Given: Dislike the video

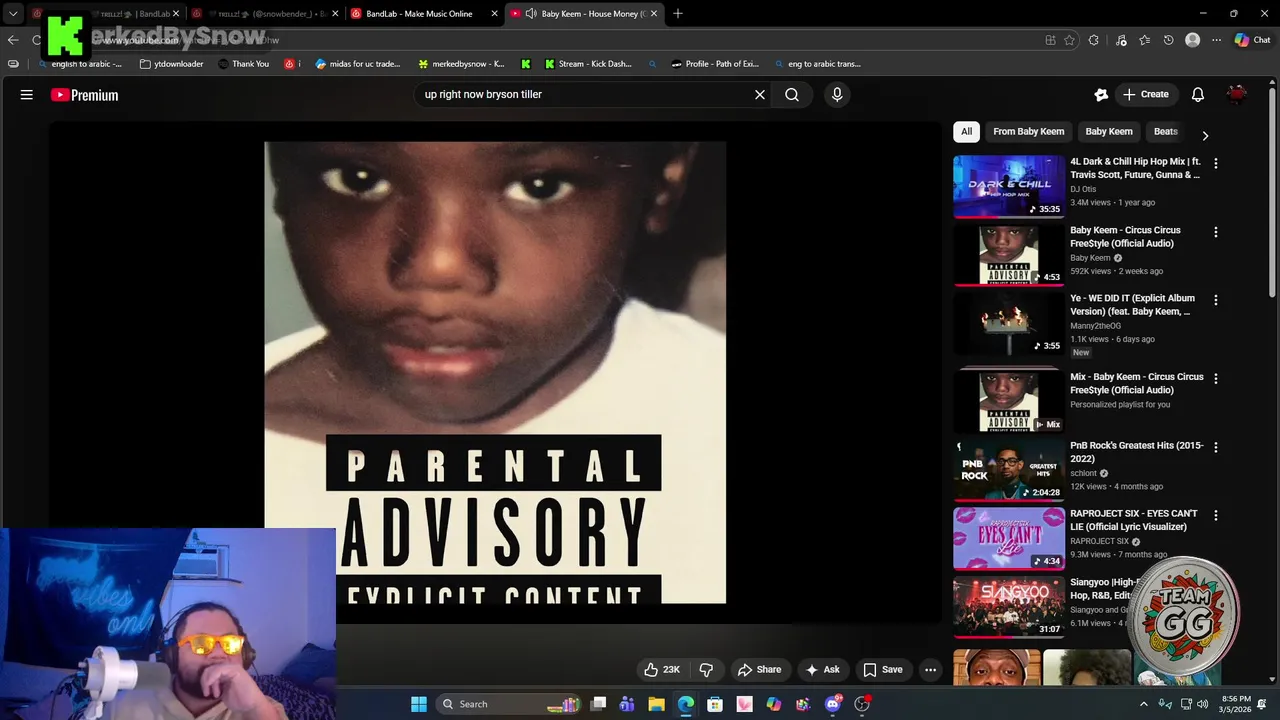Looking at the screenshot, I should pos(706,670).
